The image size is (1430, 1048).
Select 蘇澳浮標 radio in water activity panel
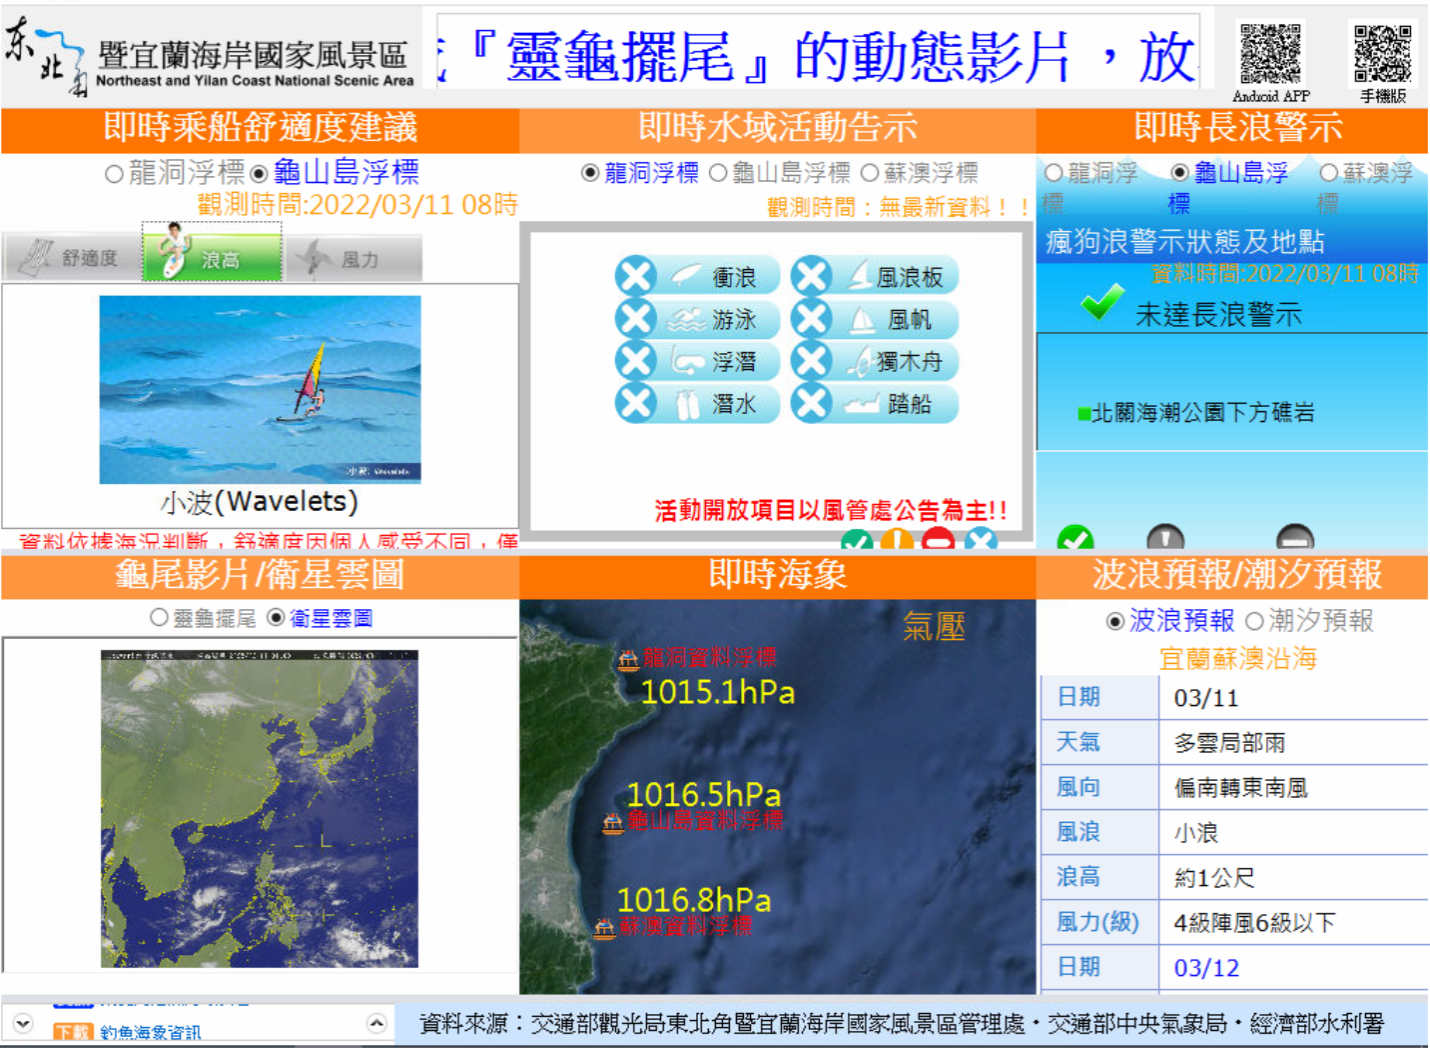[870, 173]
